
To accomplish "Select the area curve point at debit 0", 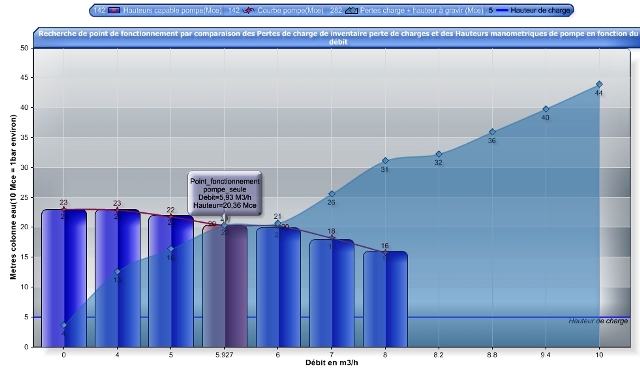I will (x=64, y=325).
